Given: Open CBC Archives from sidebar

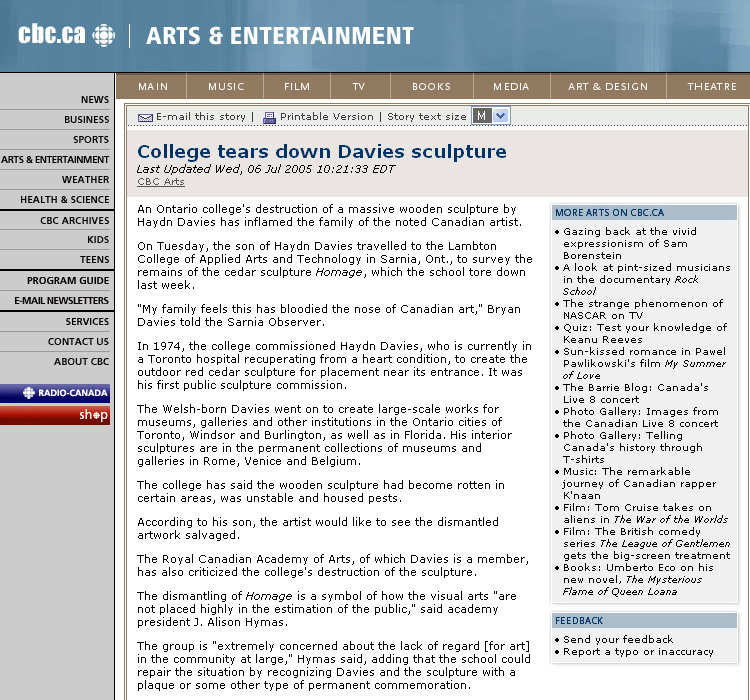Looking at the screenshot, I should [x=75, y=220].
